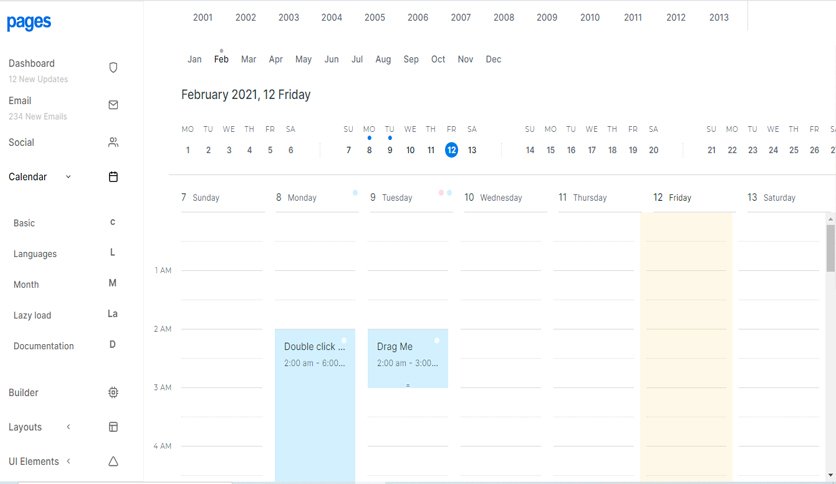Select the highlighted day 12

coord(451,150)
